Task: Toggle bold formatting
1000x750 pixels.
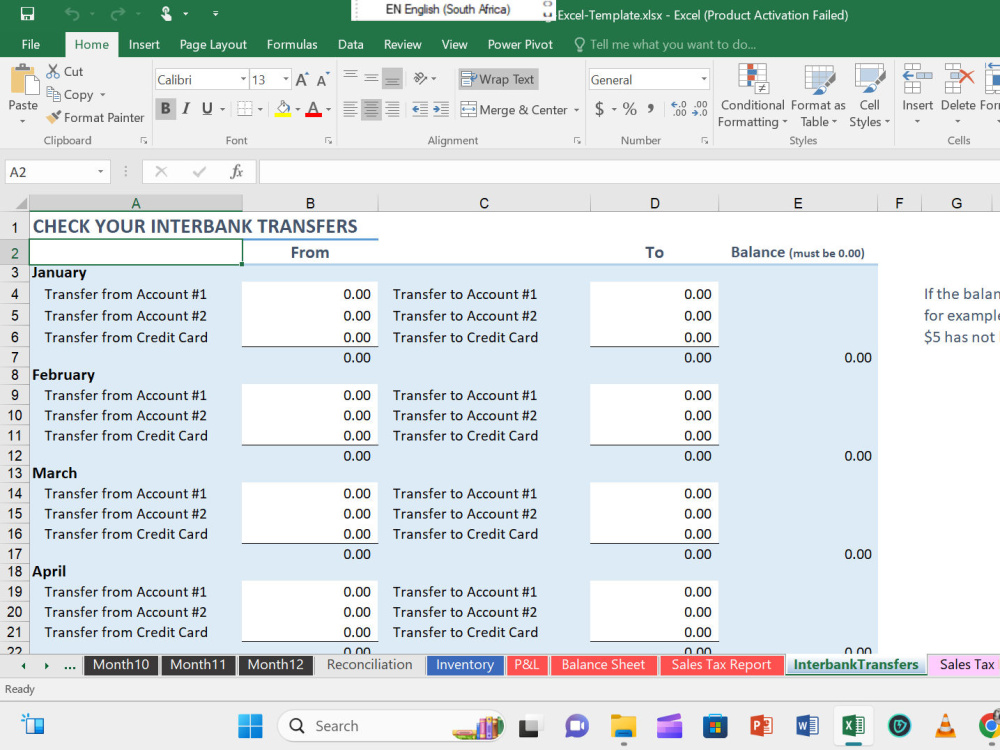Action: point(165,108)
